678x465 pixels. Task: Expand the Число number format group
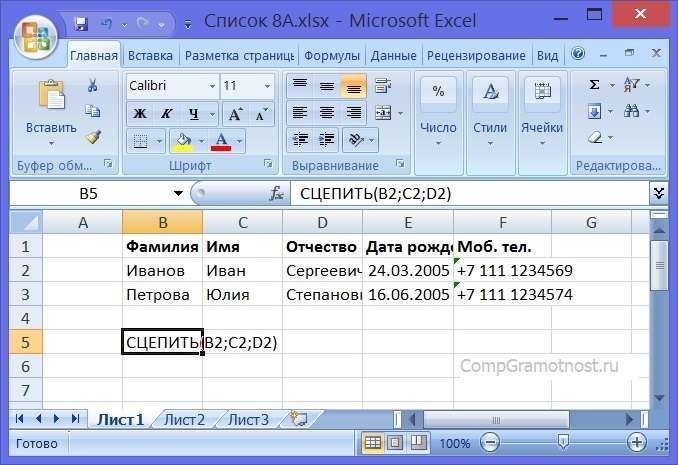438,121
